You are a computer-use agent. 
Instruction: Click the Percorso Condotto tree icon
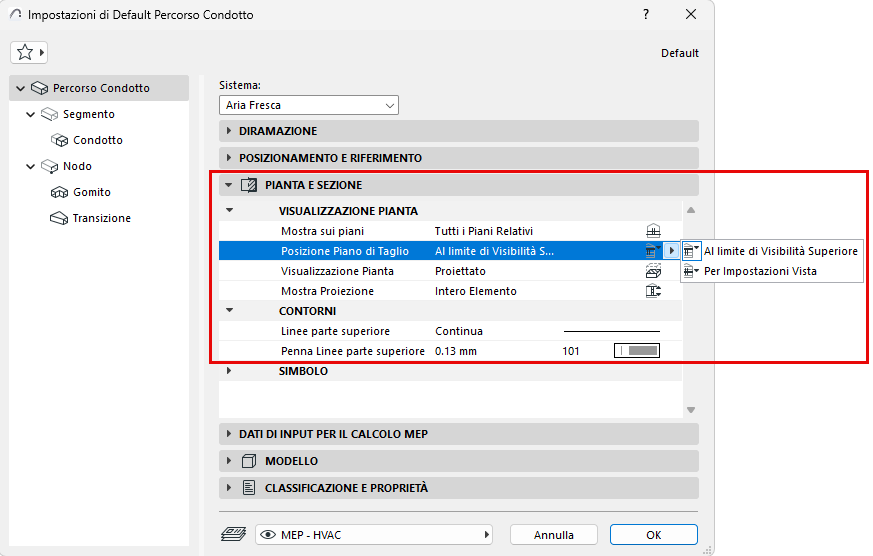pos(39,88)
